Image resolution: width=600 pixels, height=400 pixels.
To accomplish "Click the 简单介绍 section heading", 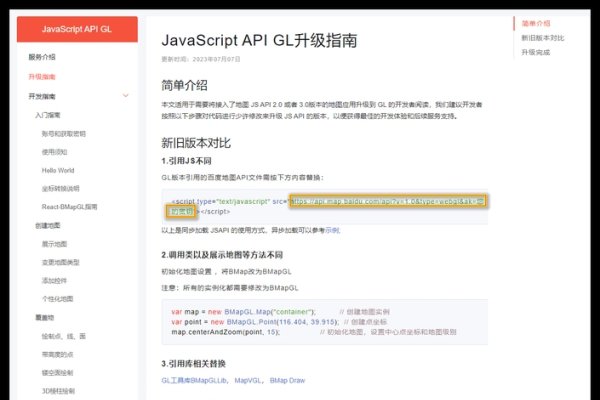I will click(184, 85).
